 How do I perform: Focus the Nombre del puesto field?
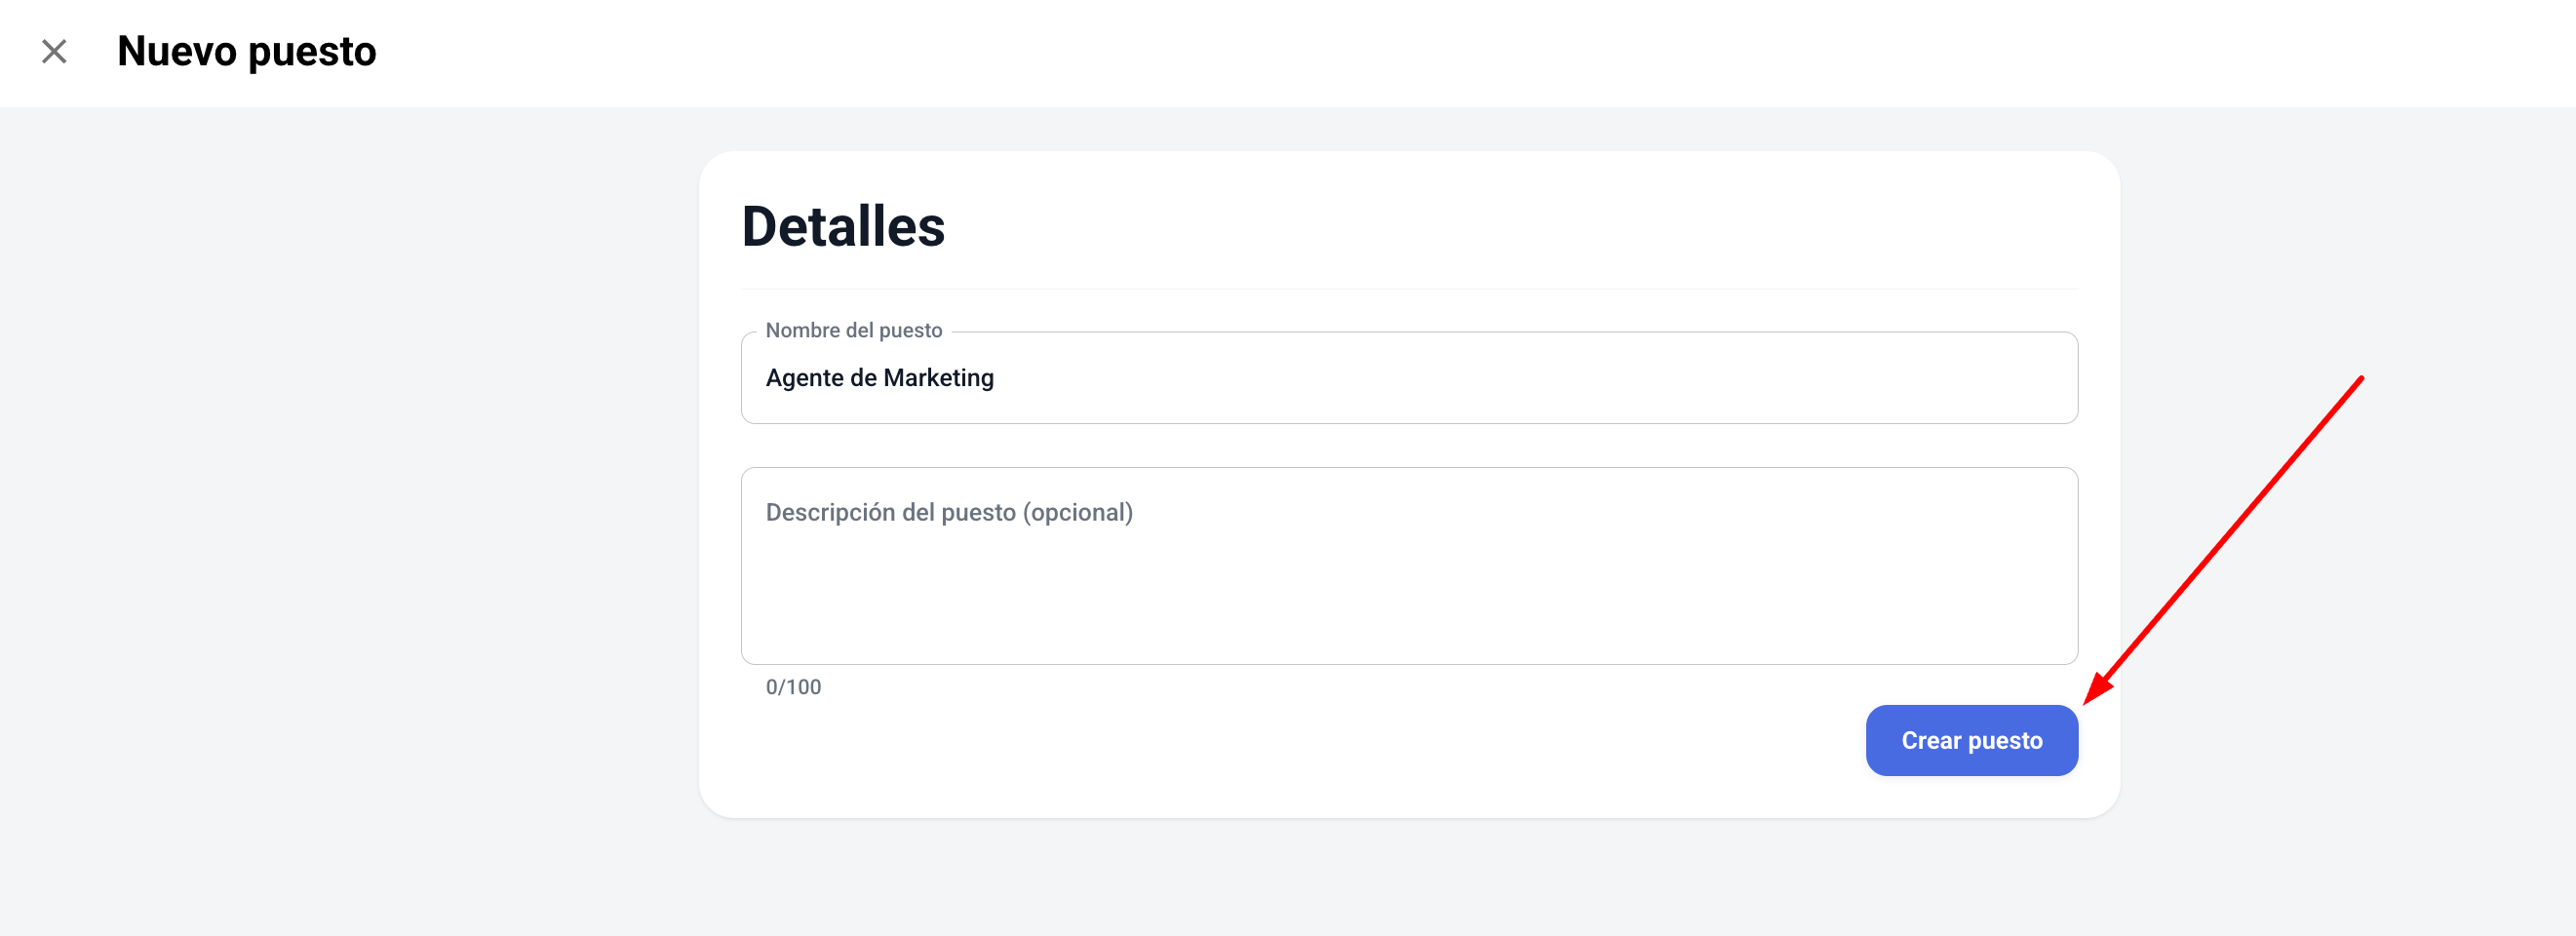tap(1409, 377)
